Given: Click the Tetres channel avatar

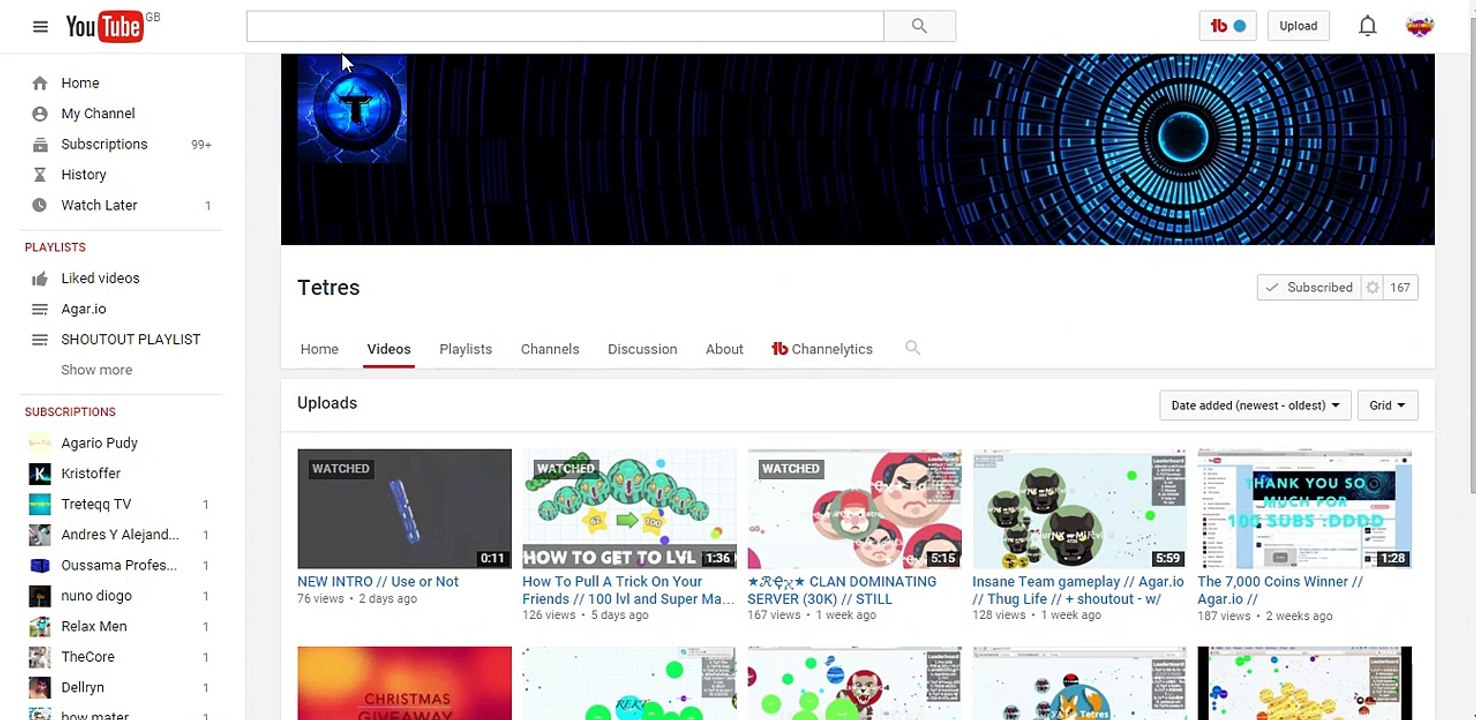Looking at the screenshot, I should (x=352, y=108).
